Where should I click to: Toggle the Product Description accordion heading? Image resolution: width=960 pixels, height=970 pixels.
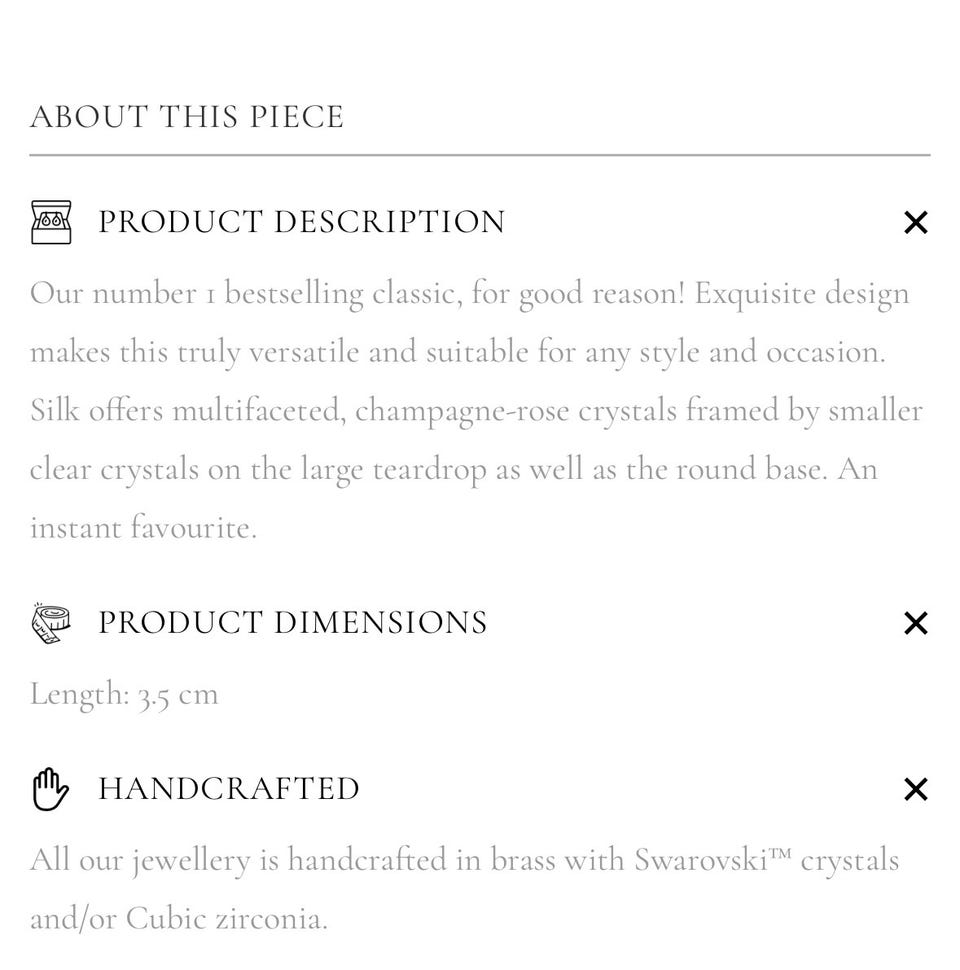(302, 222)
